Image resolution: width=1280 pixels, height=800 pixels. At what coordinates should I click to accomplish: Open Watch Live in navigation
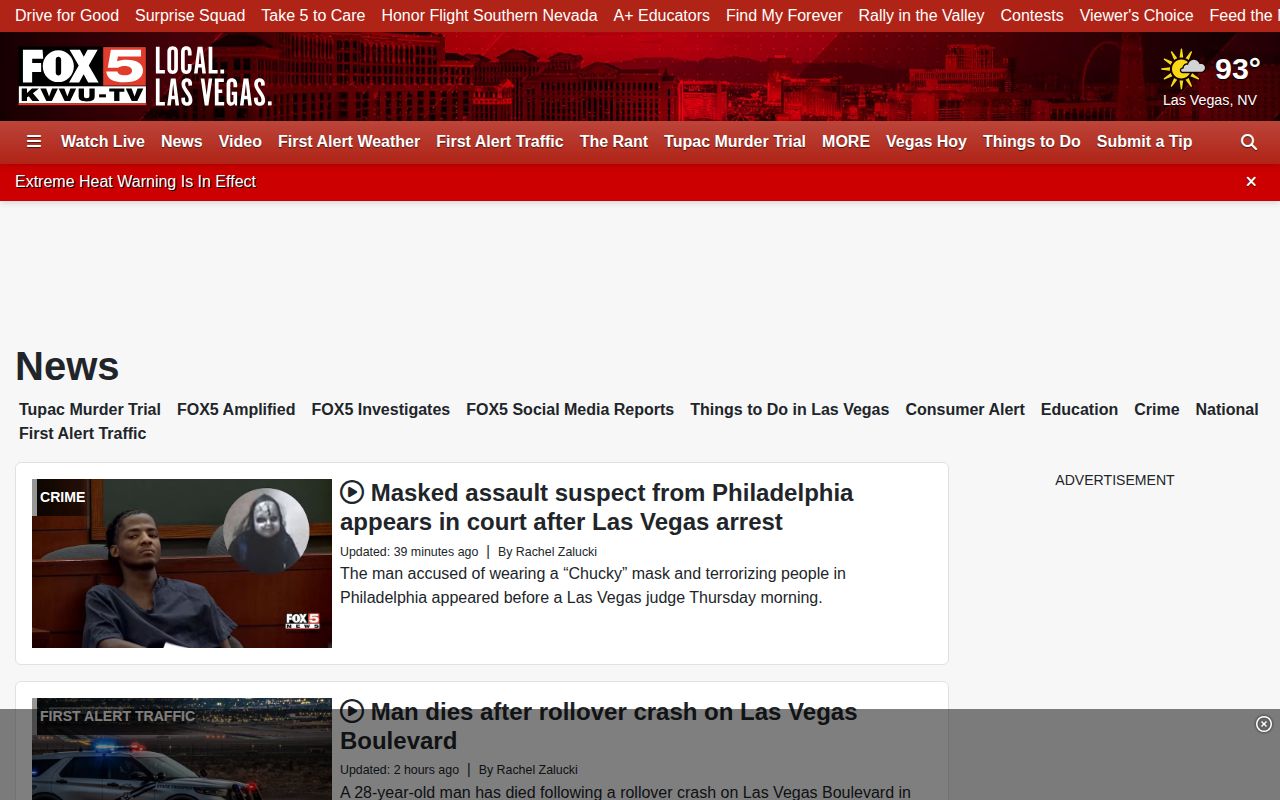[x=103, y=142]
